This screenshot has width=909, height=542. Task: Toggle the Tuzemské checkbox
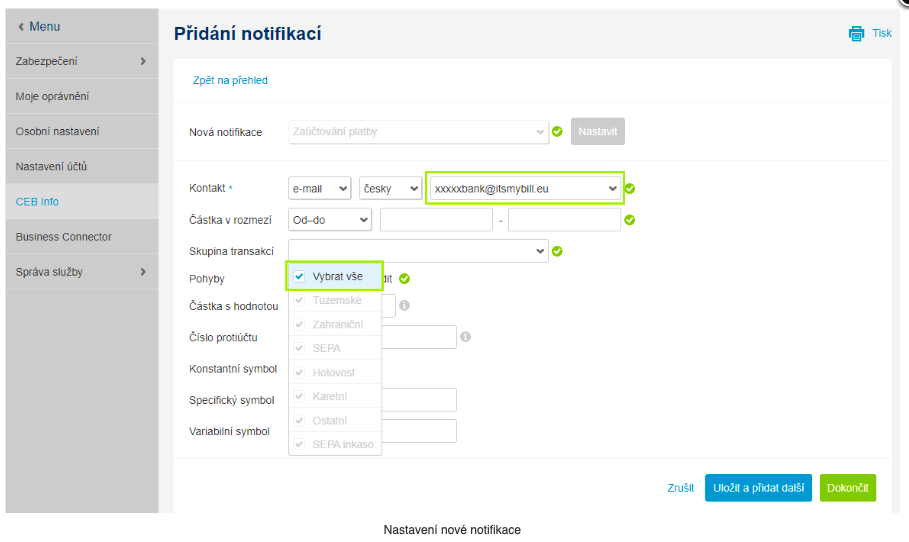[x=299, y=300]
